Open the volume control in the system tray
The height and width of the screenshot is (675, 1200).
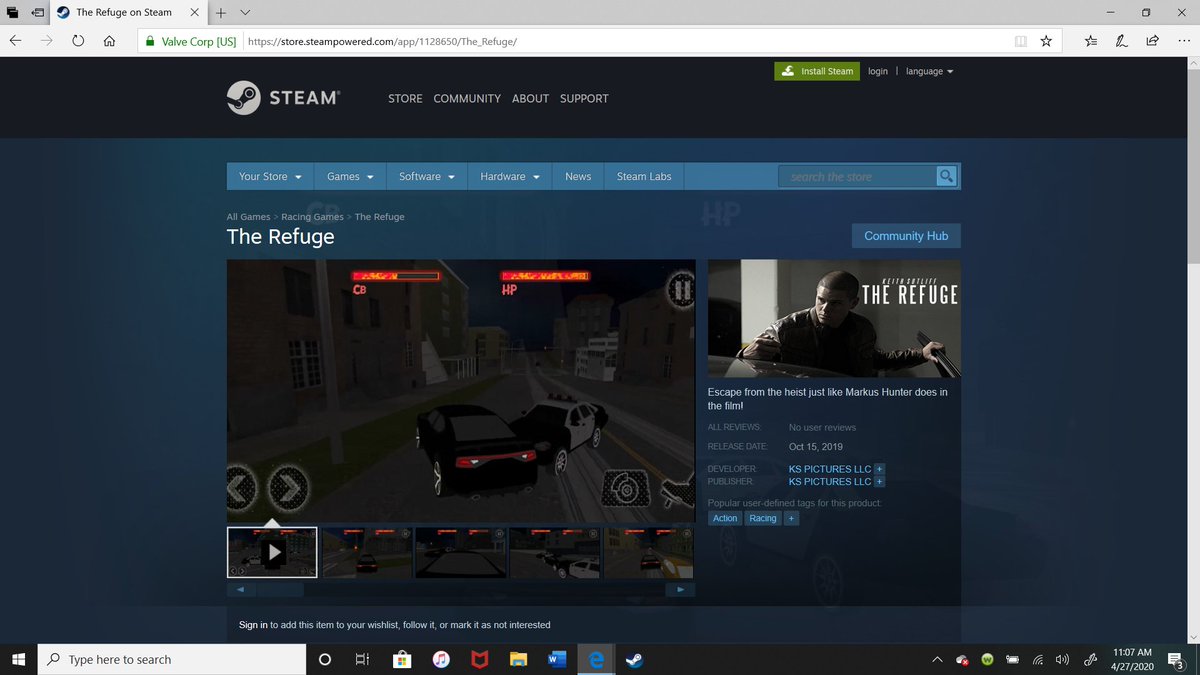click(x=1062, y=659)
